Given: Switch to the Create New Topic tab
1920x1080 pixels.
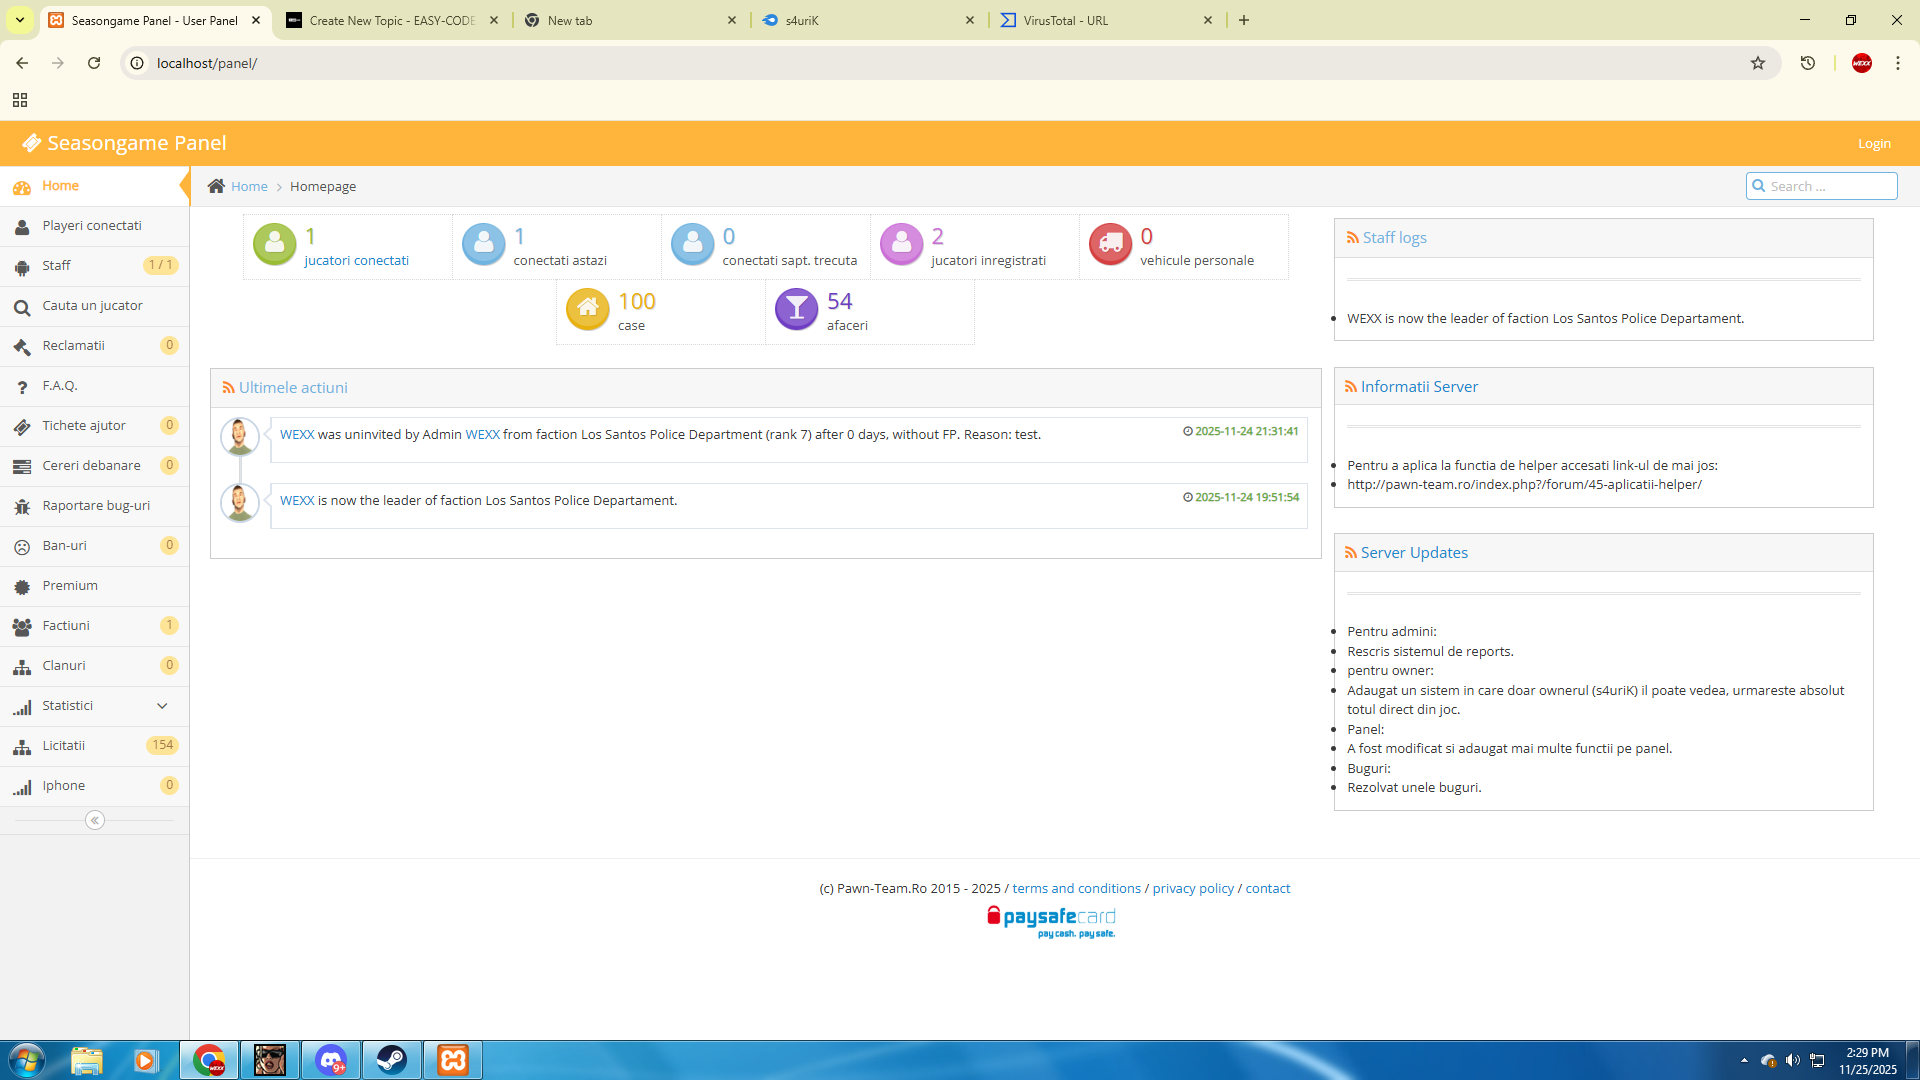Looking at the screenshot, I should click(x=394, y=20).
